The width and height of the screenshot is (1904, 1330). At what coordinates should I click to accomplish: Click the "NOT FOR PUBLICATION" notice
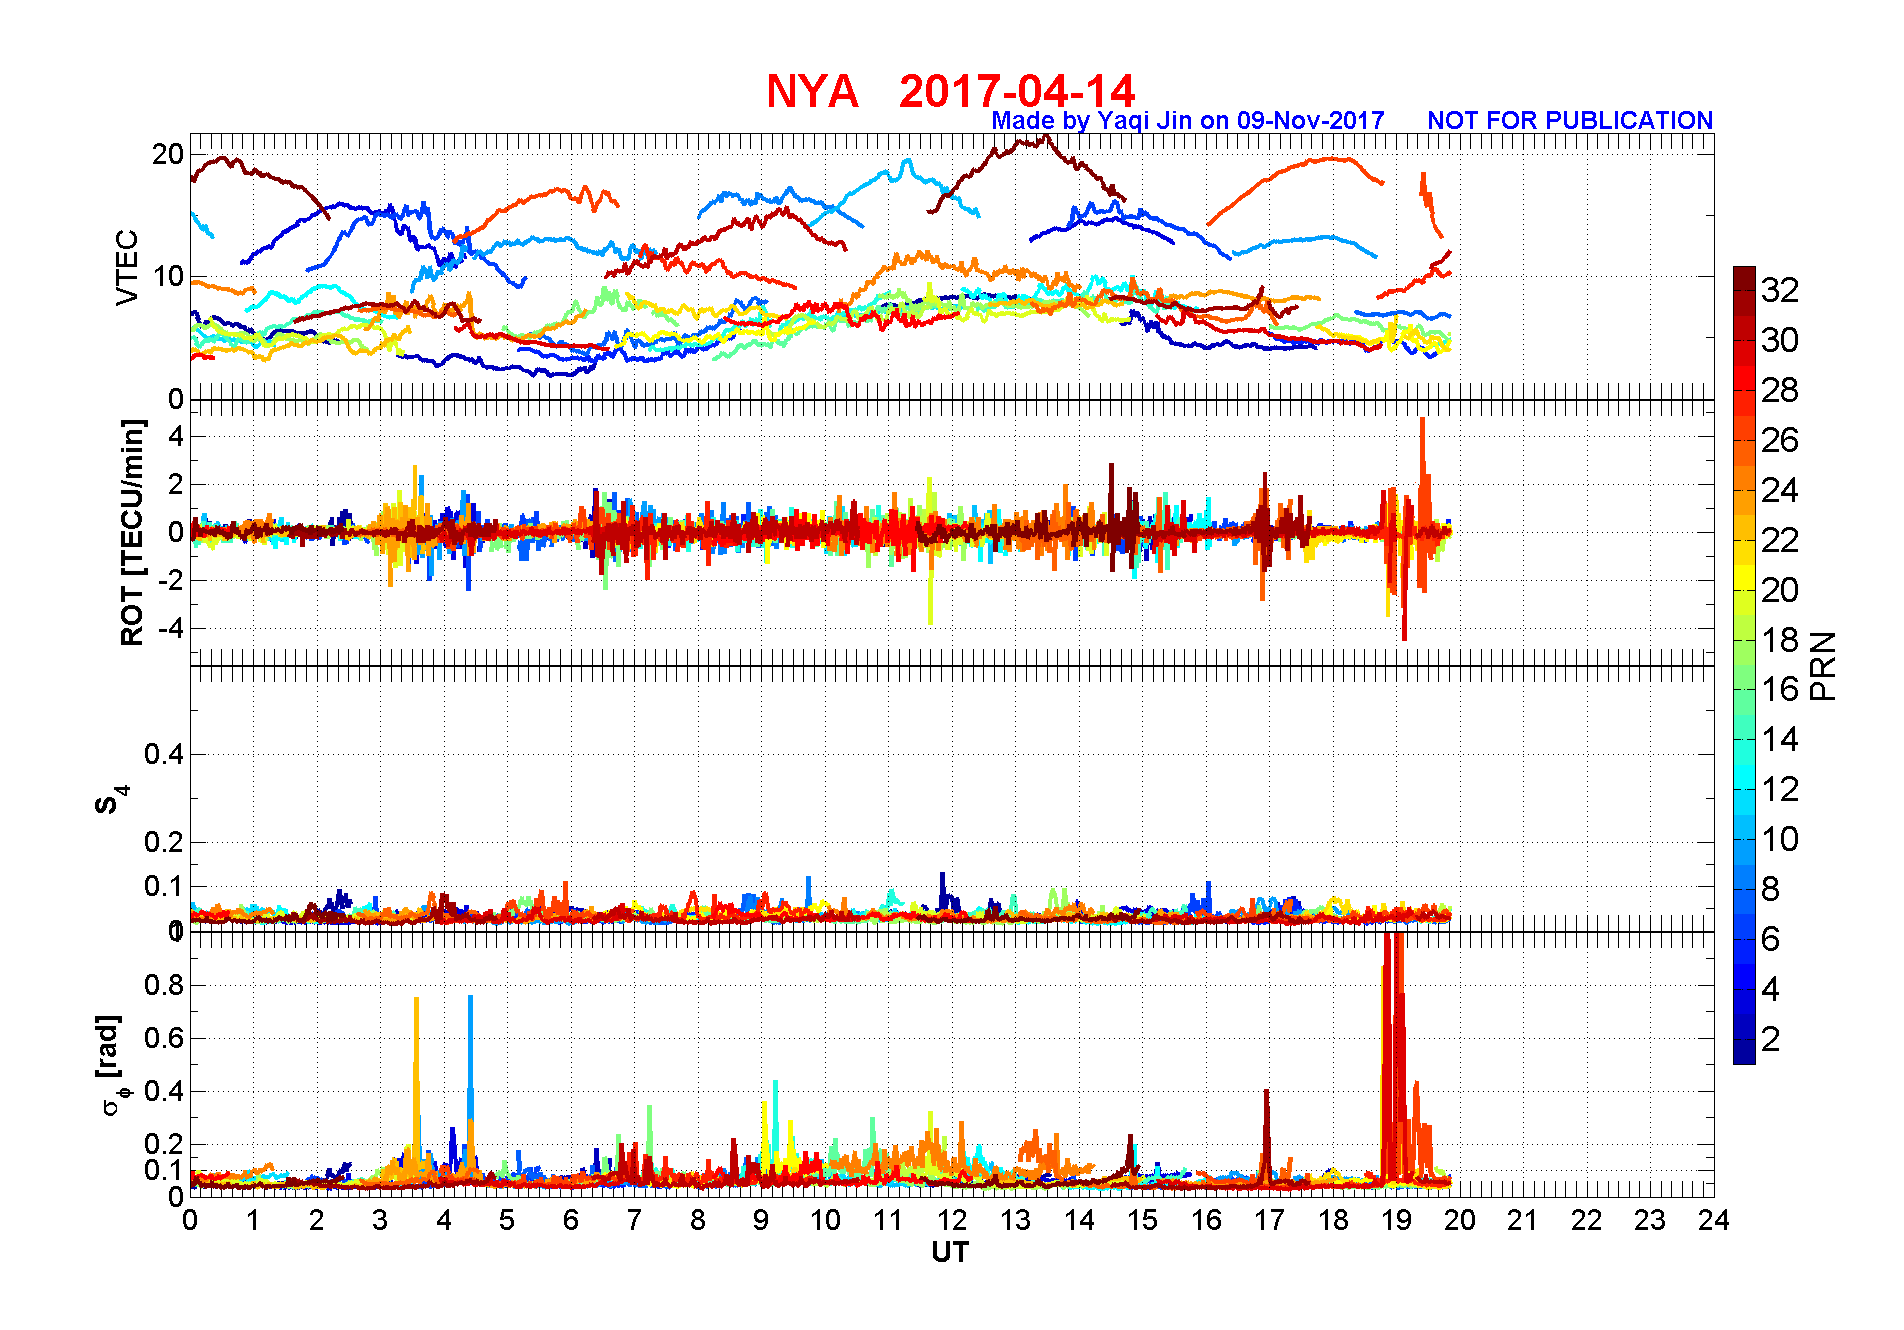(1570, 121)
